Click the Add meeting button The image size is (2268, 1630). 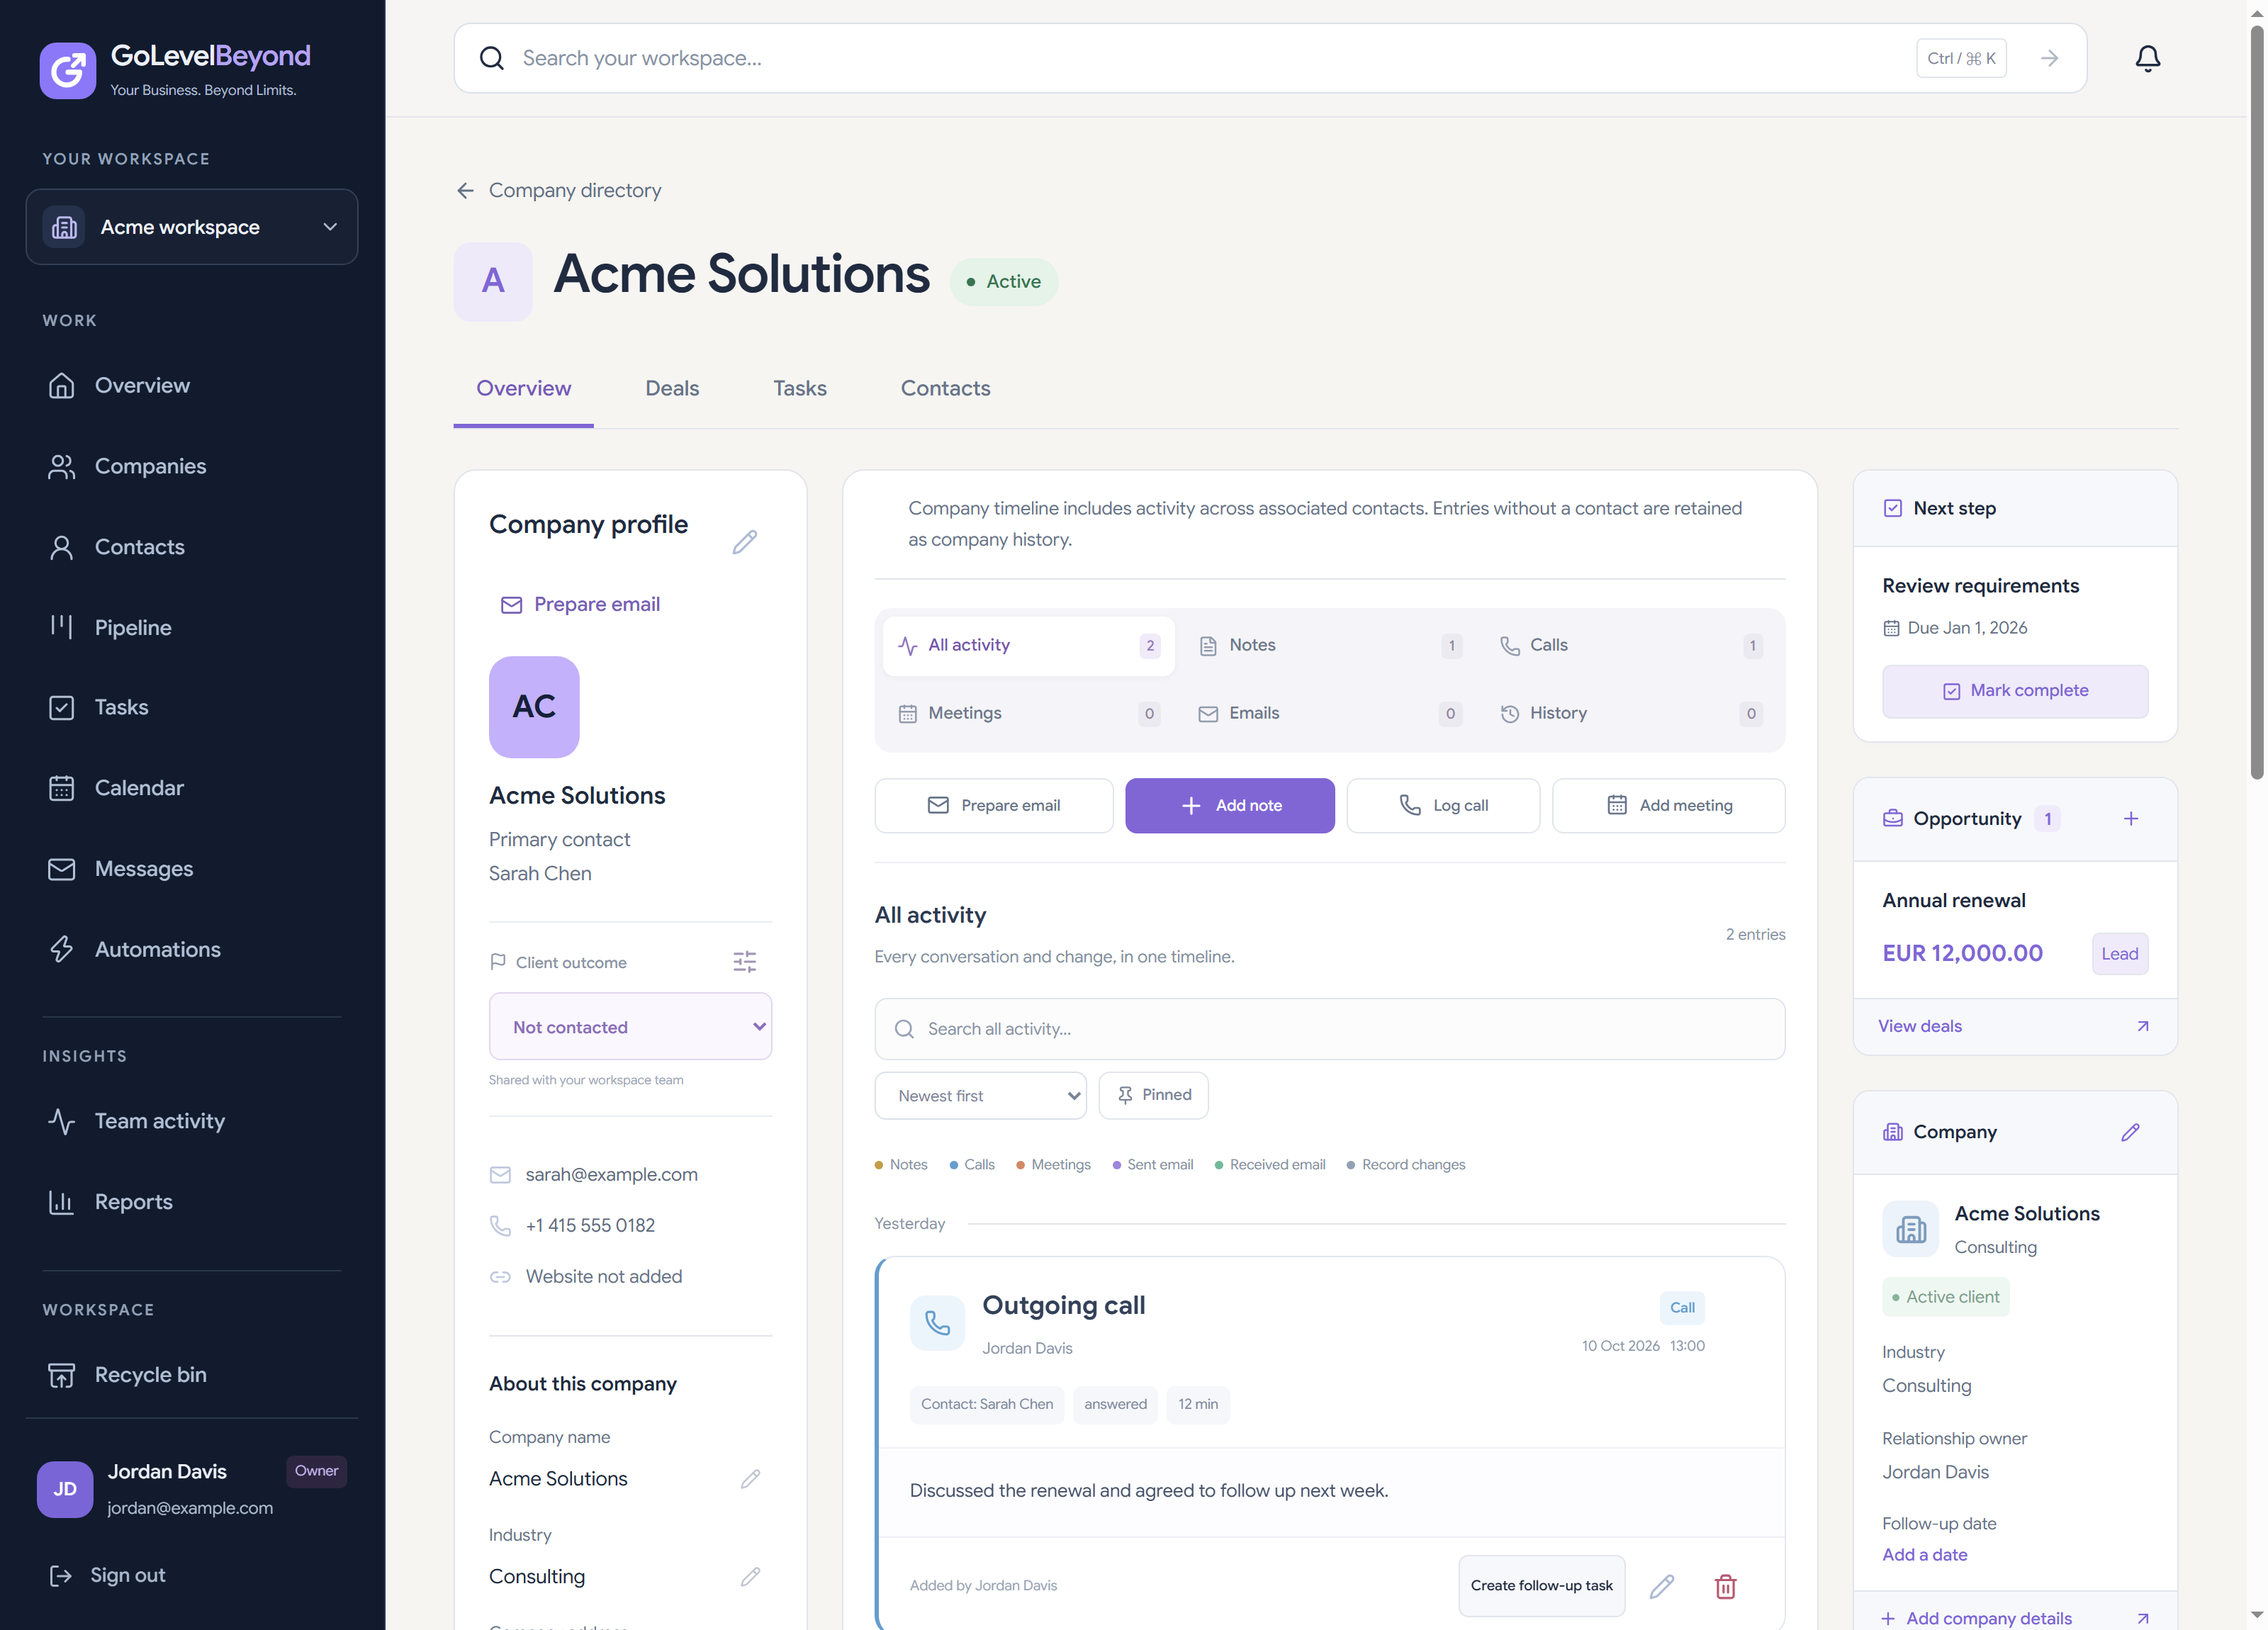click(x=1668, y=805)
